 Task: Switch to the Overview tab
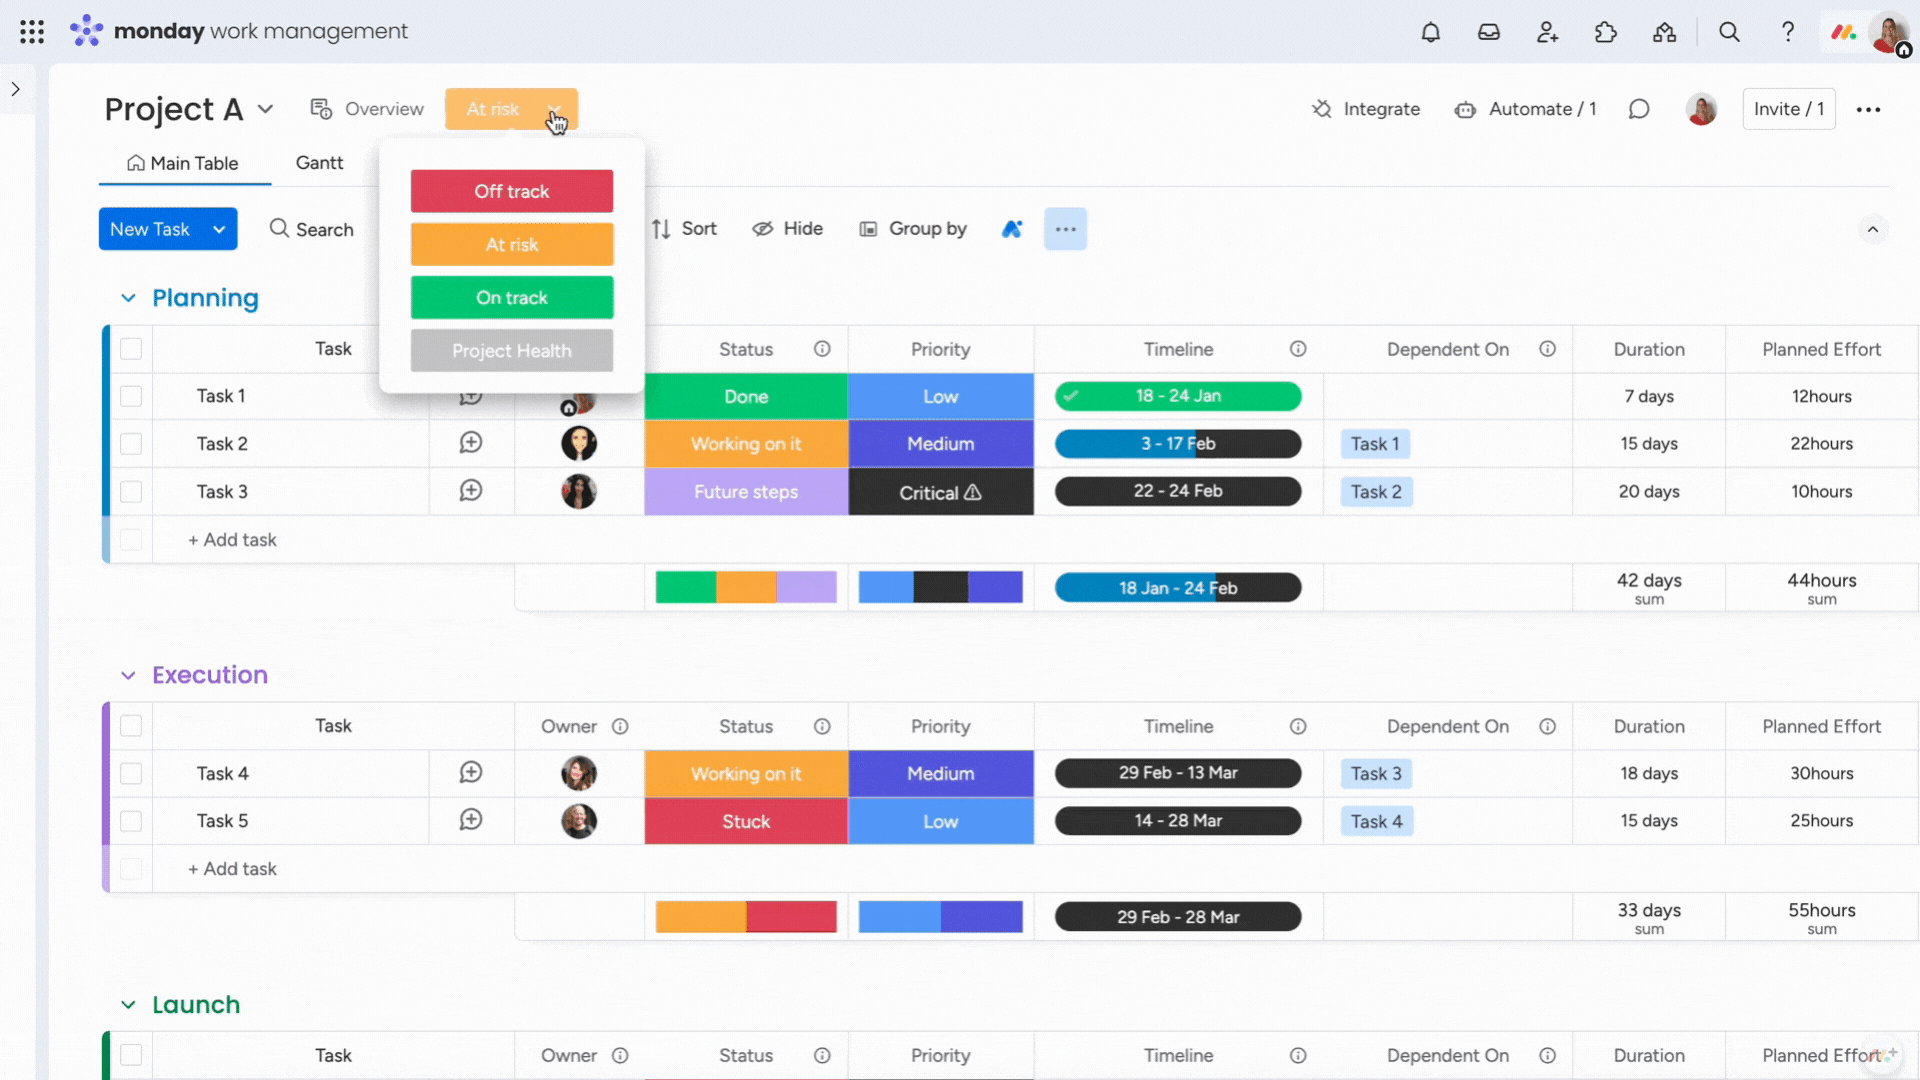[369, 108]
